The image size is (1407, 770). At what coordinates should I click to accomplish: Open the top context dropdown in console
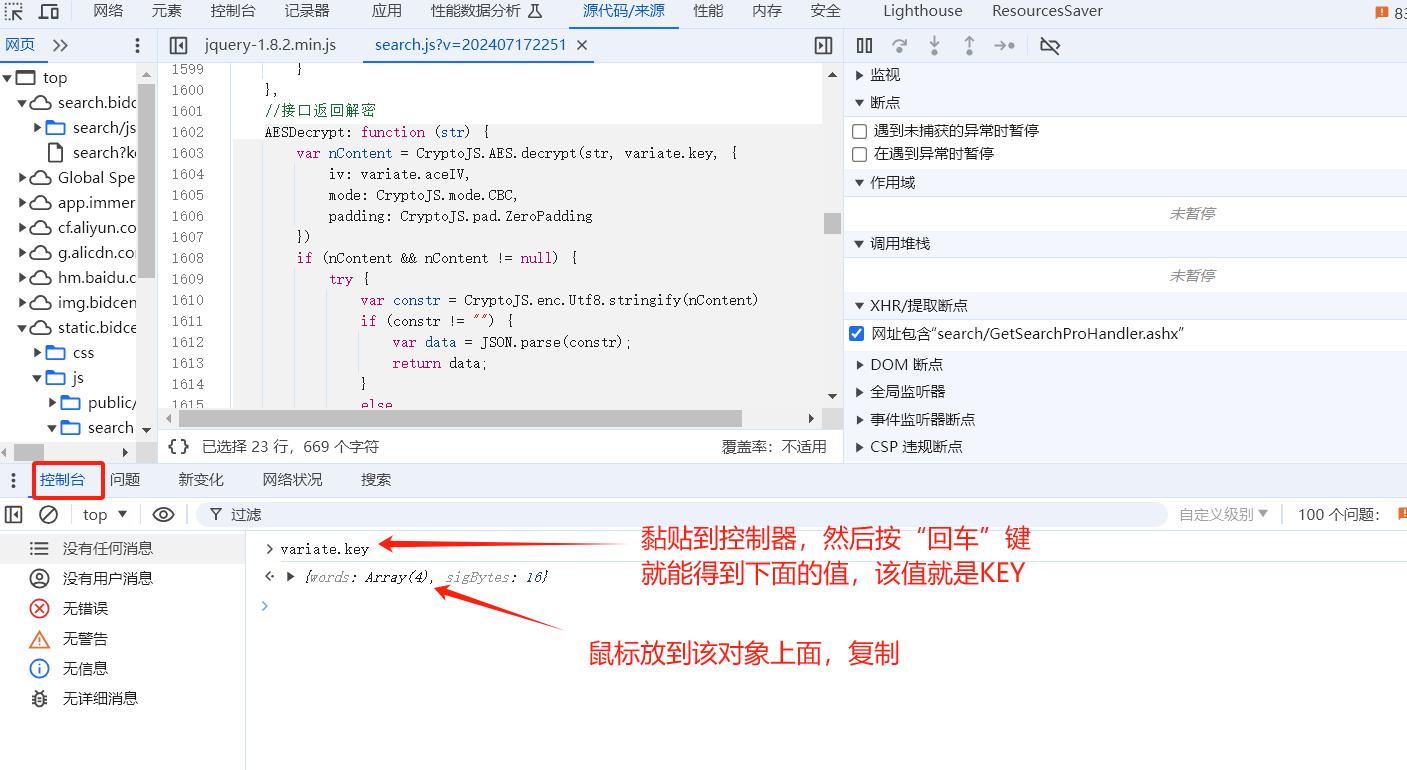click(x=106, y=514)
